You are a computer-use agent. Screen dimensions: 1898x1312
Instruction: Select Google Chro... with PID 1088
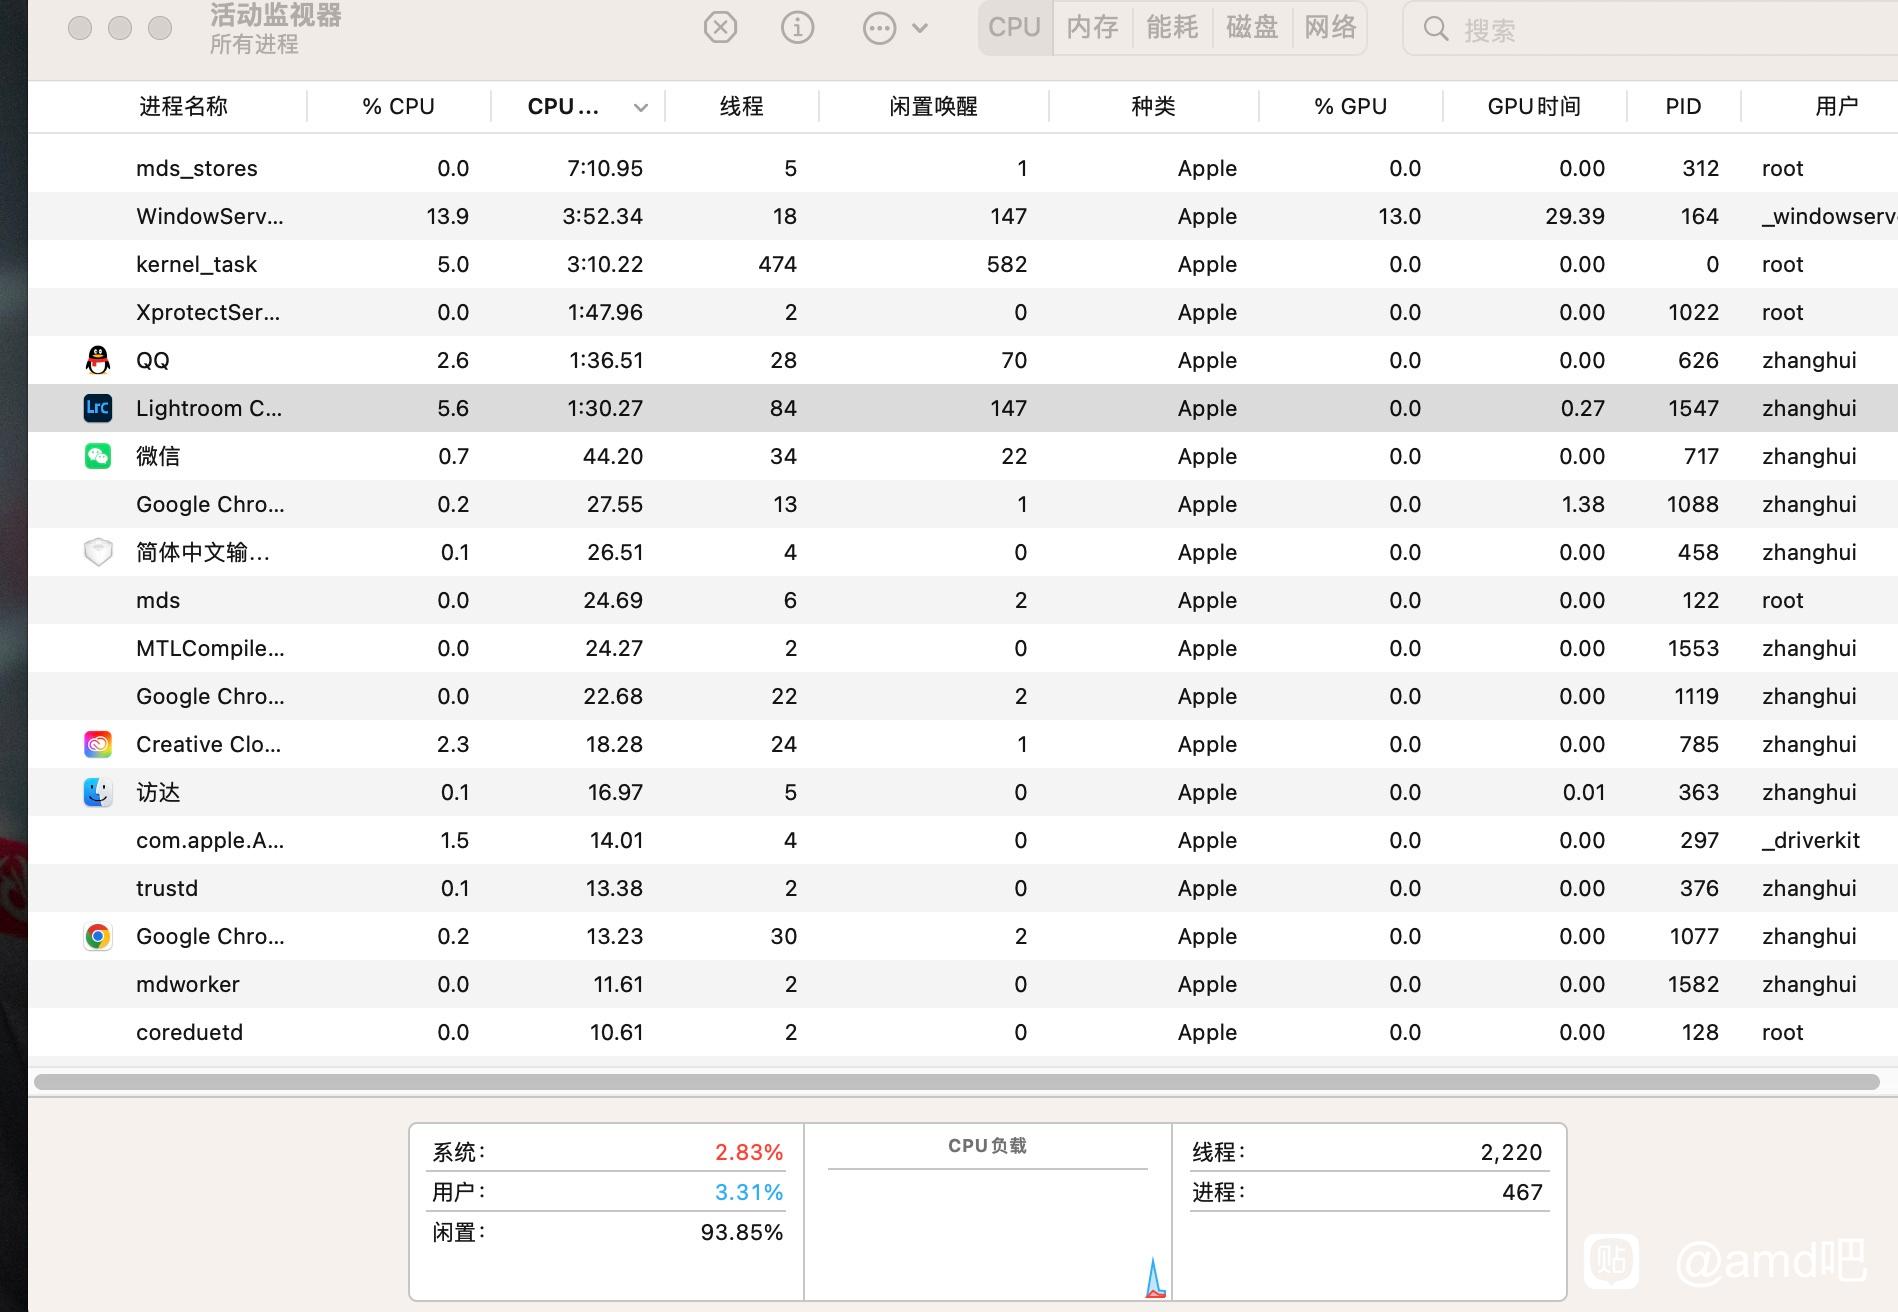(x=210, y=504)
